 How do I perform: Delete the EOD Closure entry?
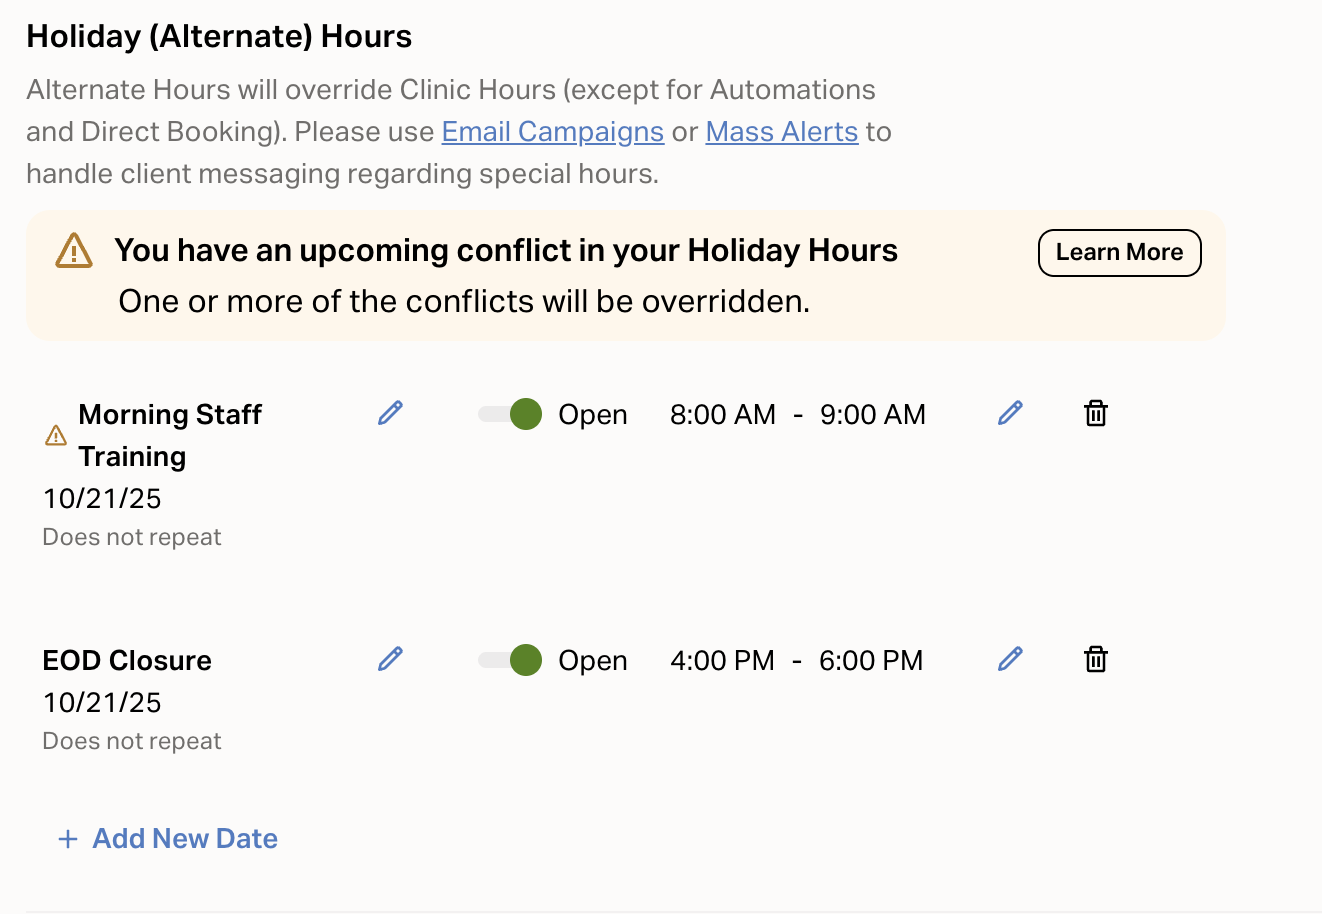(1096, 659)
